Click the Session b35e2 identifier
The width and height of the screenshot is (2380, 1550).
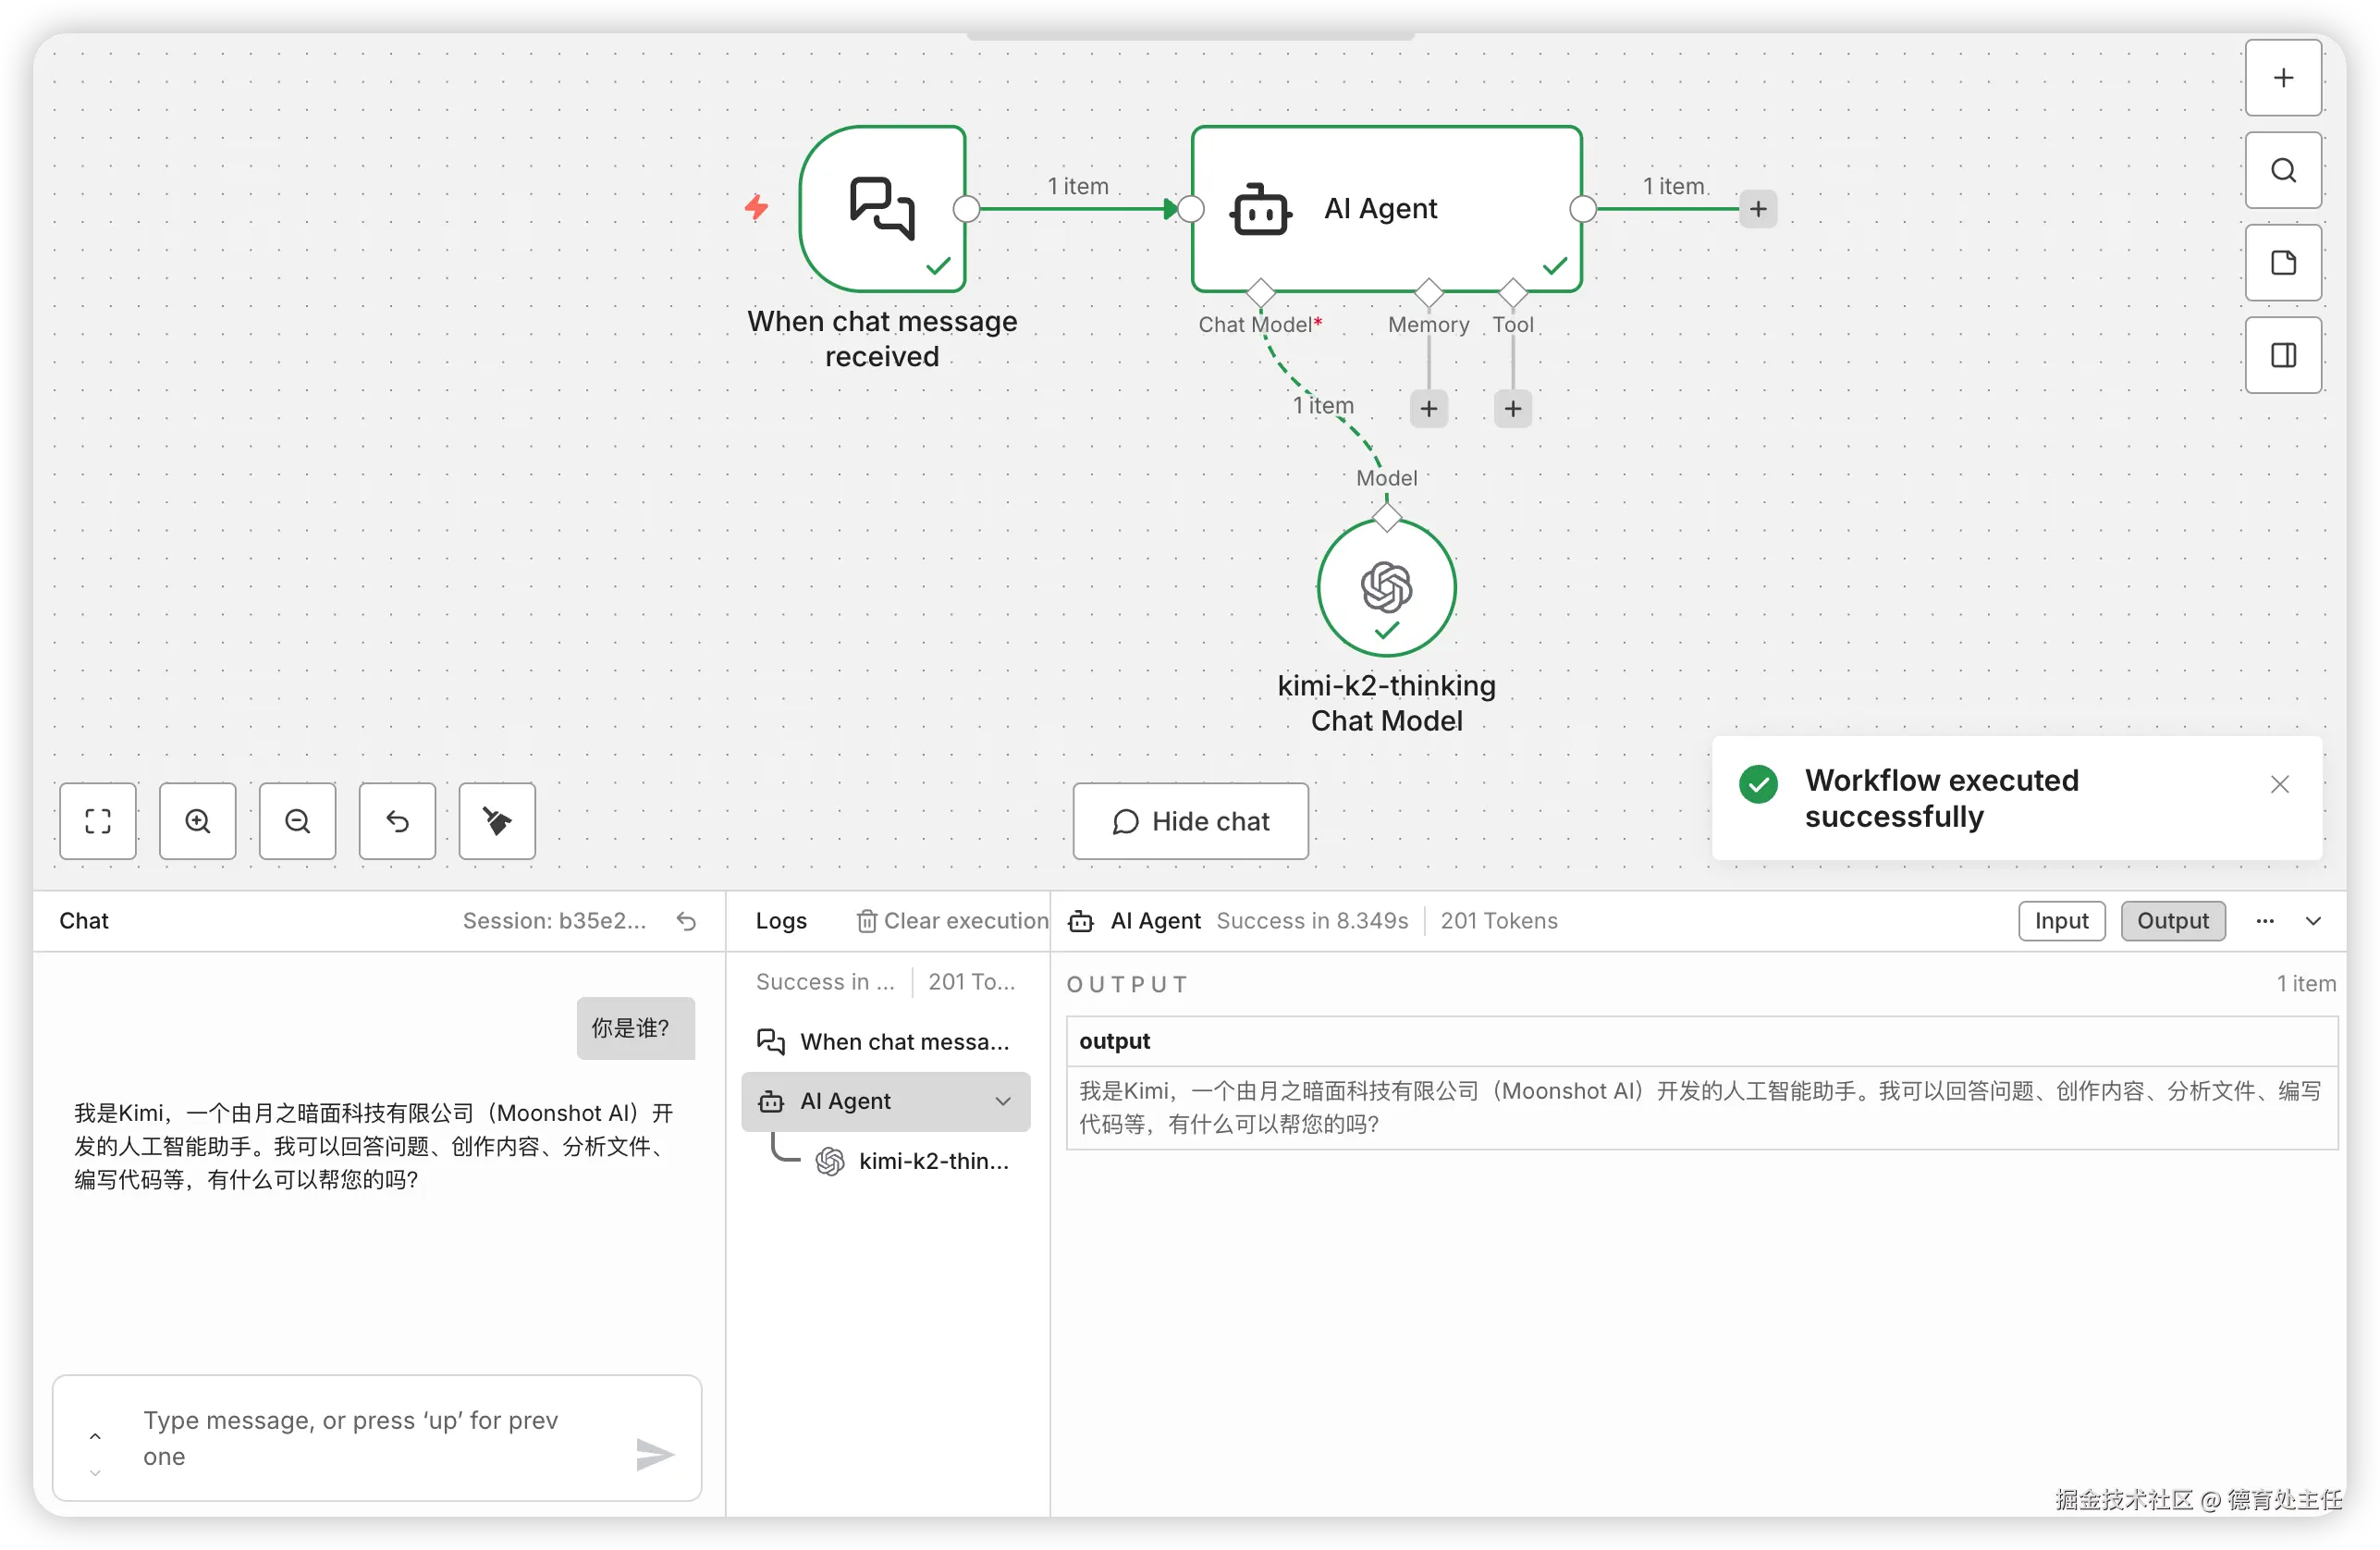(x=554, y=920)
